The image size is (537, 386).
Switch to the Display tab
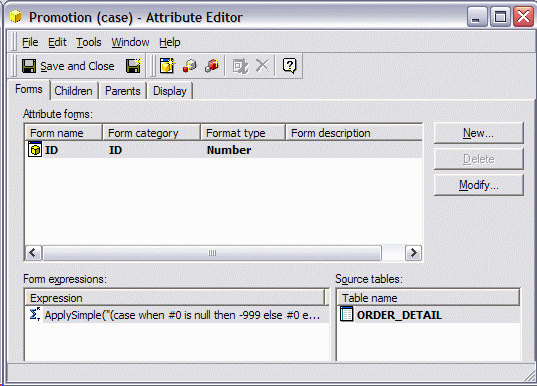tap(170, 91)
